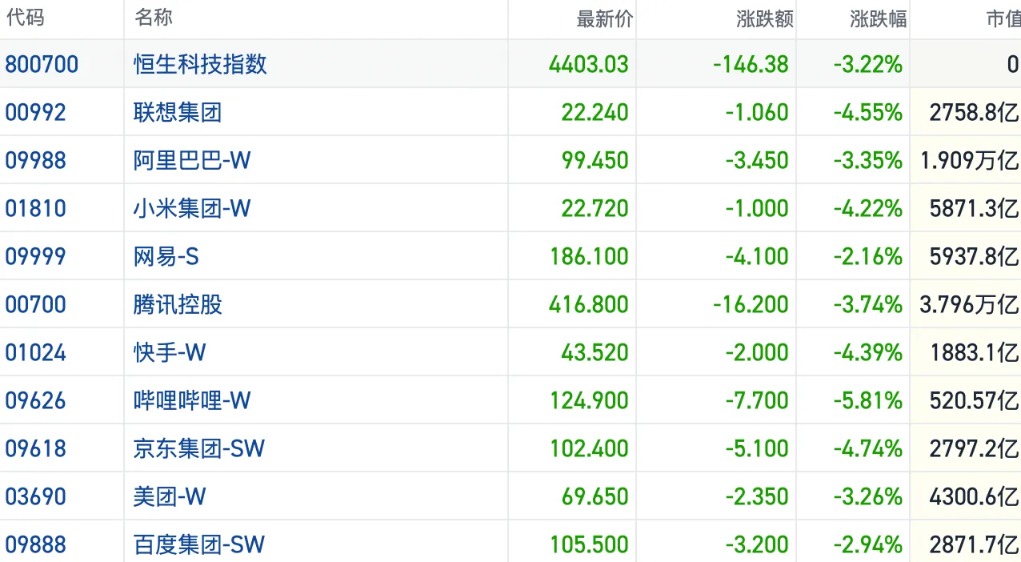The image size is (1021, 562).
Task: Open stock code 03690
Action: tap(35, 497)
